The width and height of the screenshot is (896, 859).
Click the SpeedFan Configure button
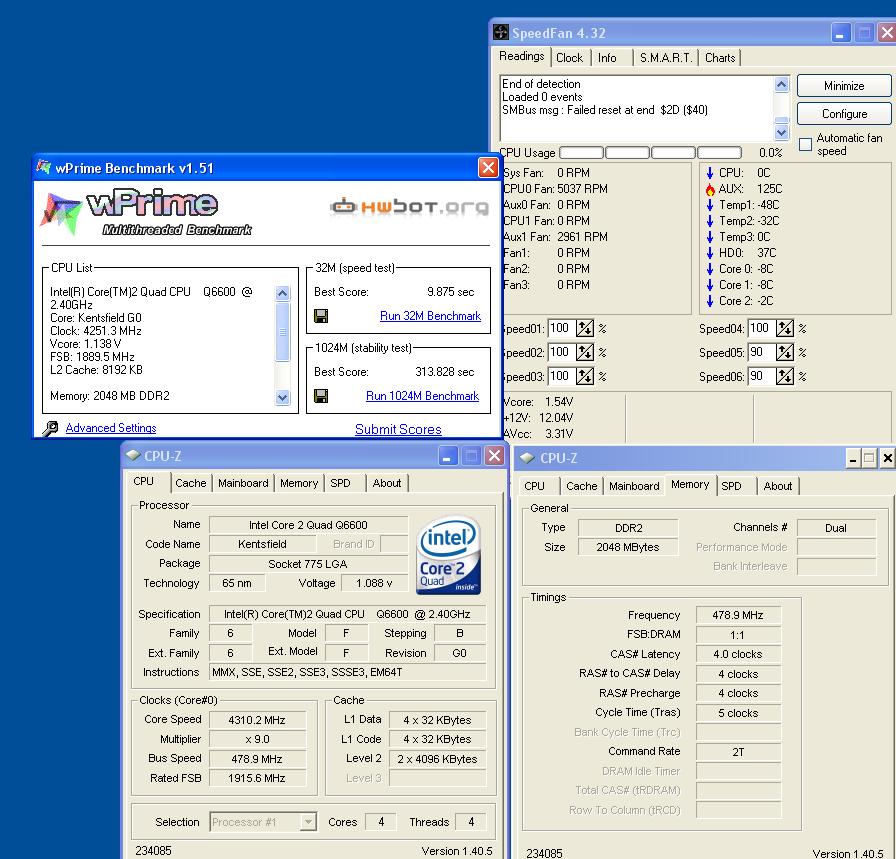844,114
